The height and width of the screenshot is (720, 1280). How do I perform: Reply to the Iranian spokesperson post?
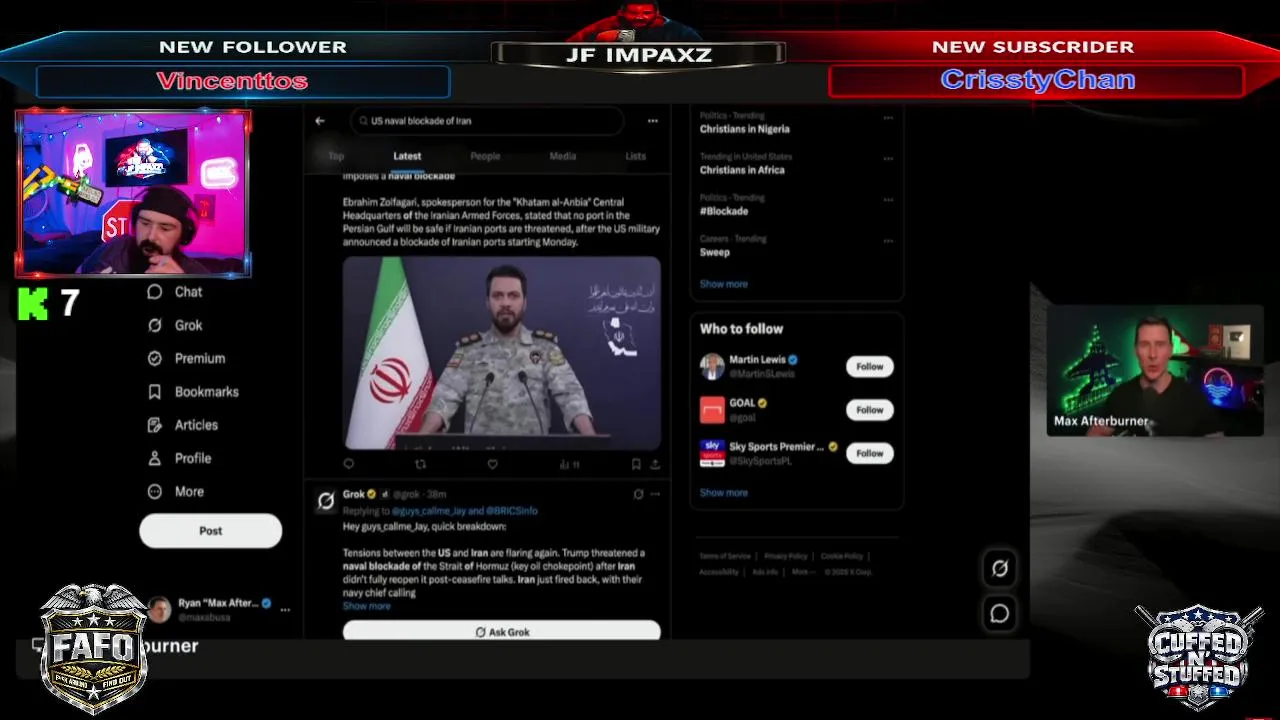coord(349,464)
